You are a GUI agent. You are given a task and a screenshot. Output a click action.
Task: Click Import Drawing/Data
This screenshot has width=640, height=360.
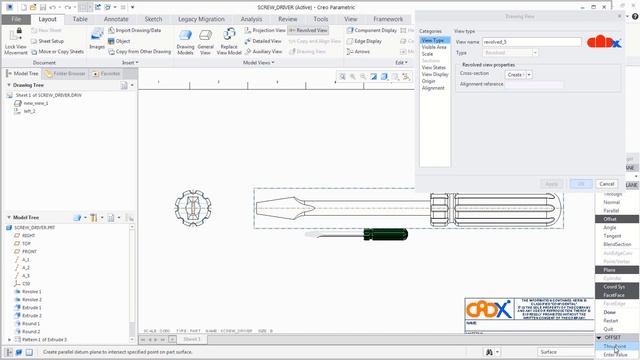(x=135, y=30)
